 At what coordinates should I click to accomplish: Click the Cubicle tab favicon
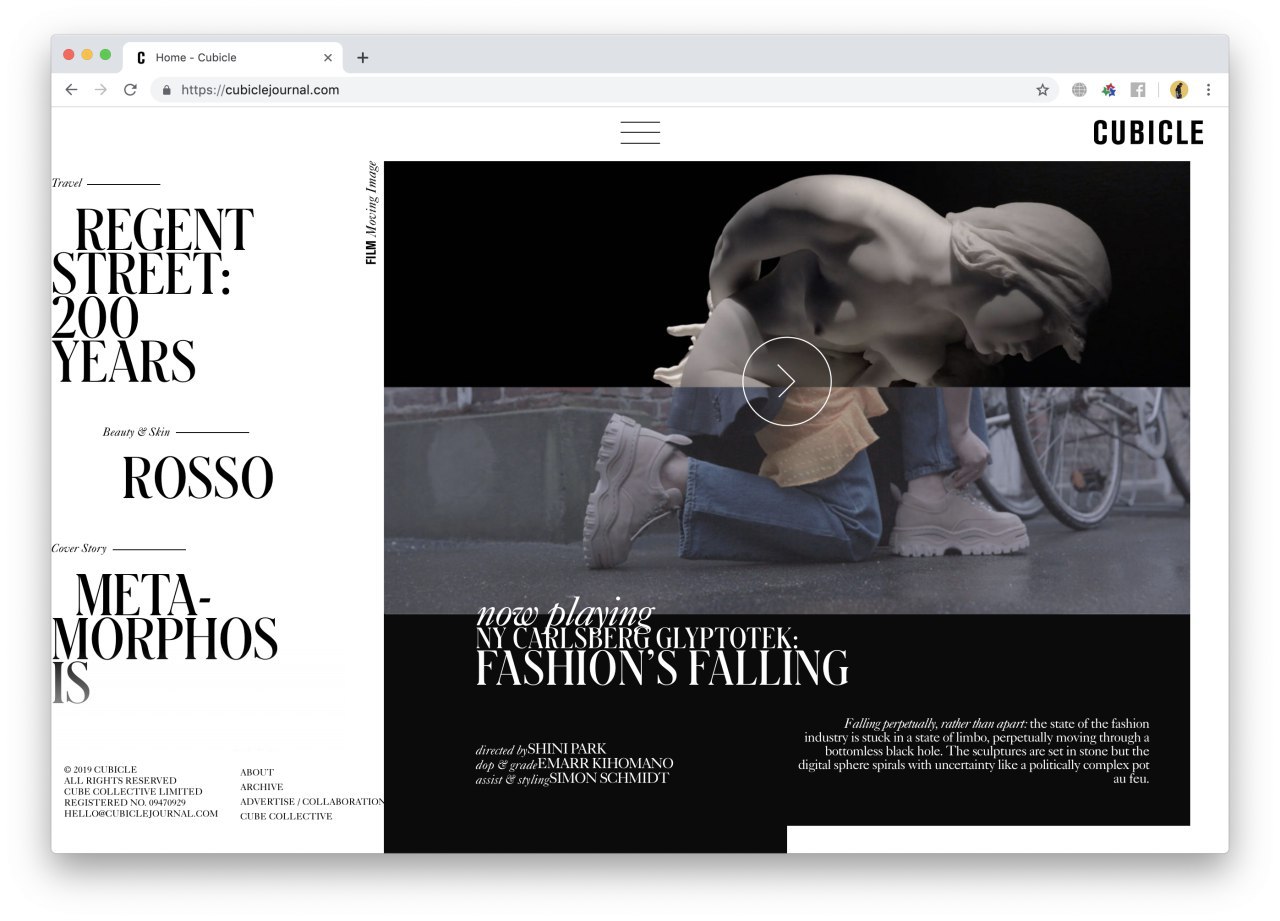pyautogui.click(x=141, y=58)
